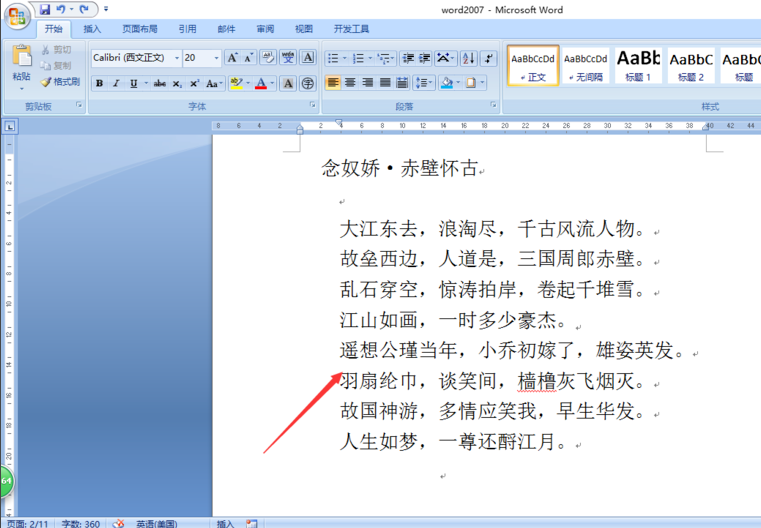The height and width of the screenshot is (528, 761).
Task: Apply the 标题 1 style
Action: 638,66
